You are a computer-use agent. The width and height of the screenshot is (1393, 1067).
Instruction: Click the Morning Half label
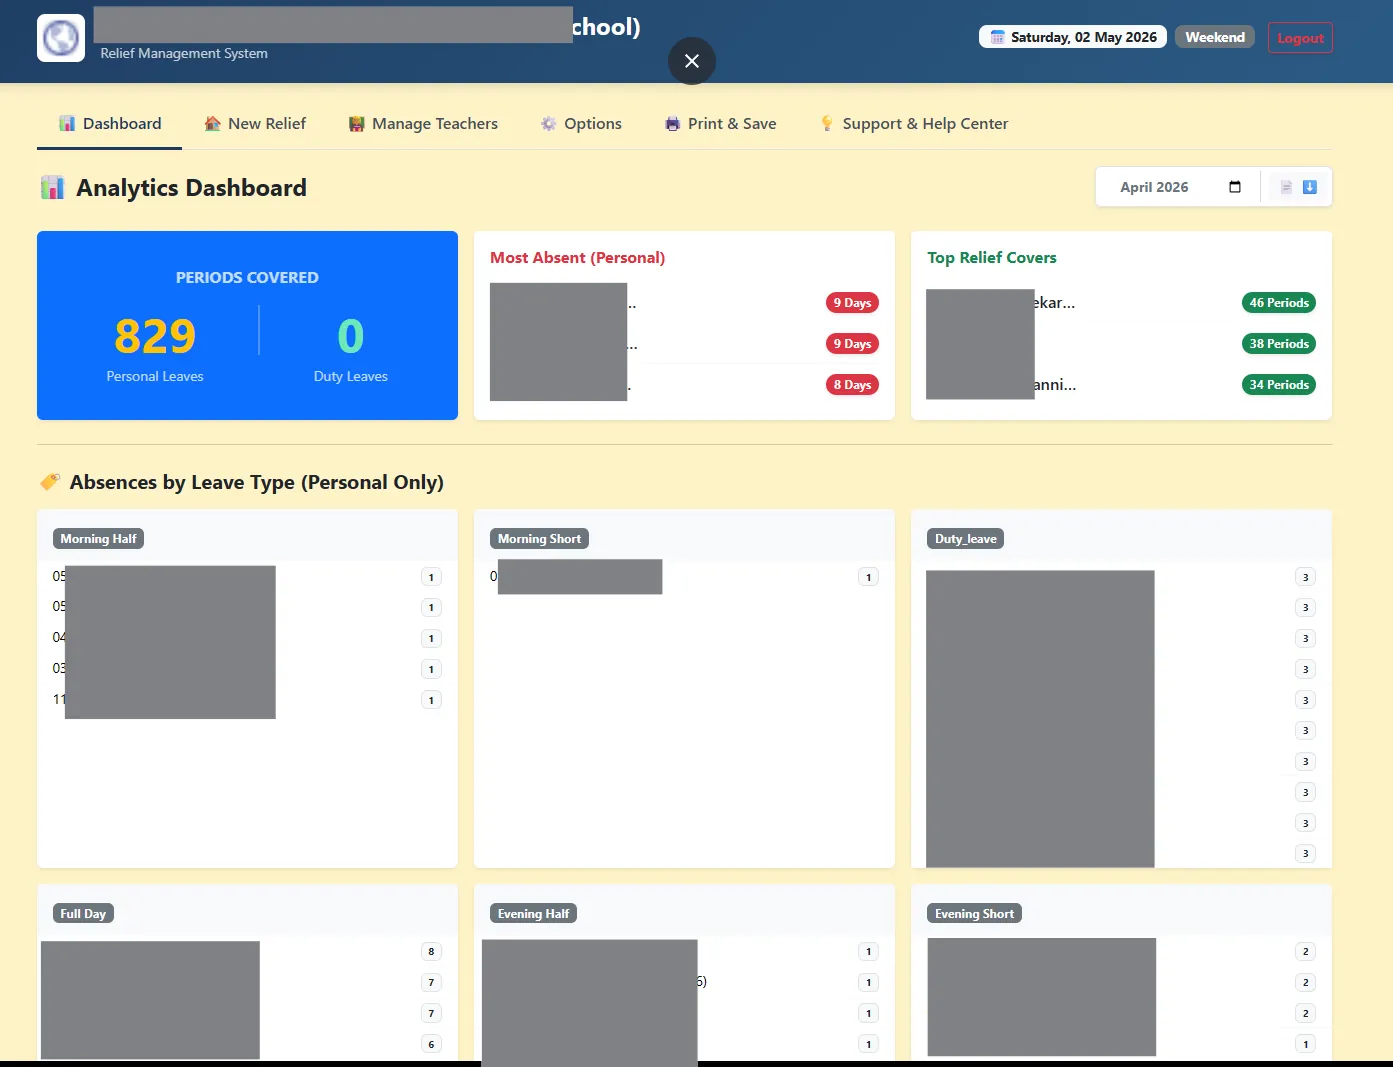(x=98, y=539)
